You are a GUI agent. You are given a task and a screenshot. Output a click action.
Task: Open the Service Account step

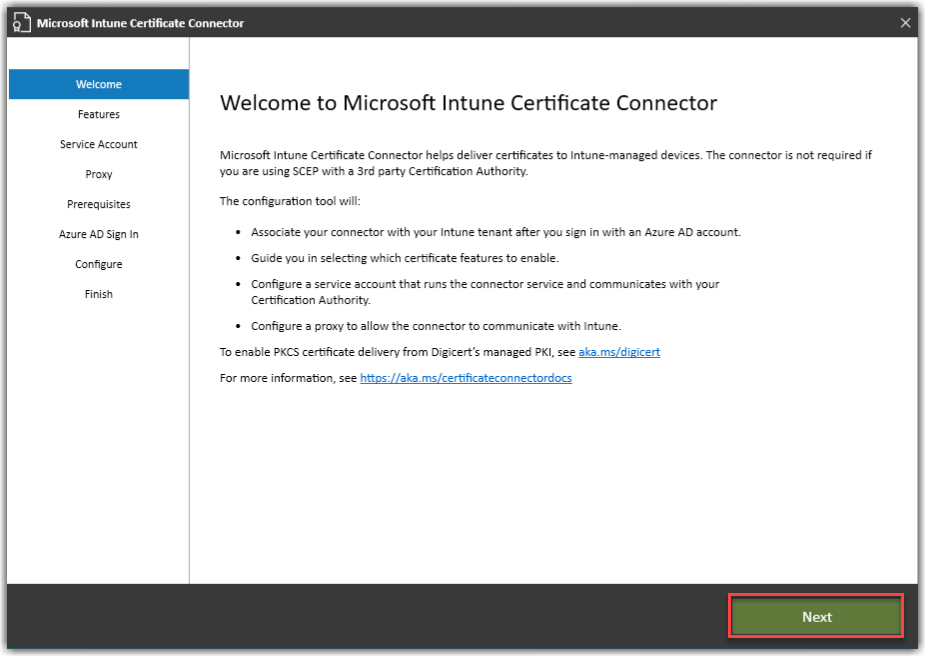tap(99, 145)
